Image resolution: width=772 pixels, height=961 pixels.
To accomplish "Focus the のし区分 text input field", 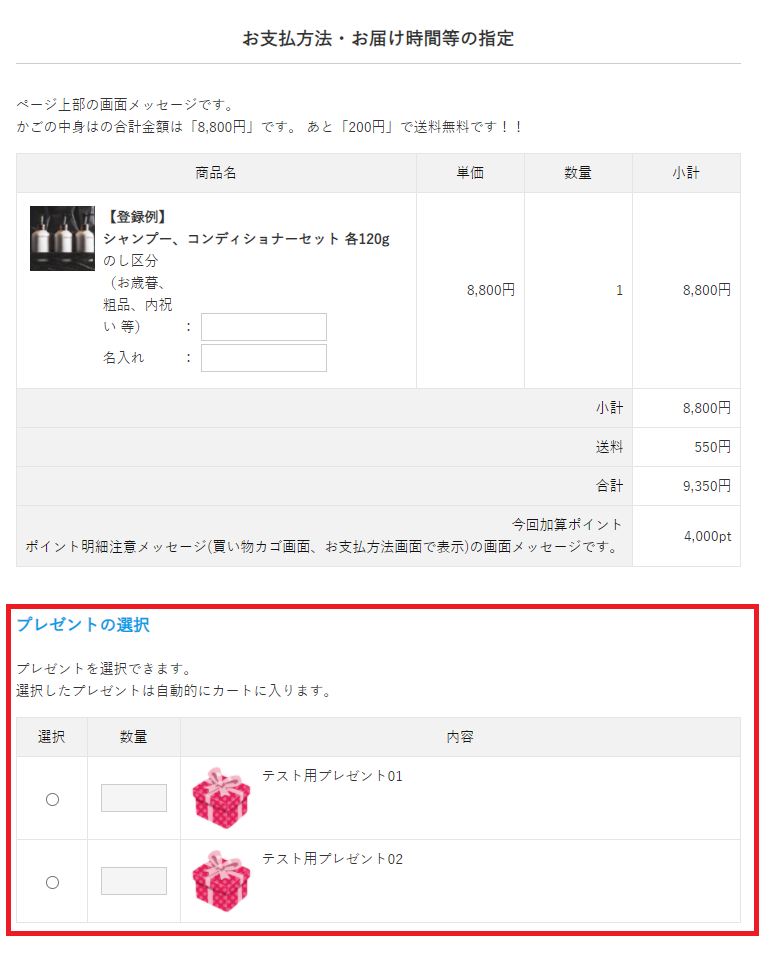I will pos(264,327).
